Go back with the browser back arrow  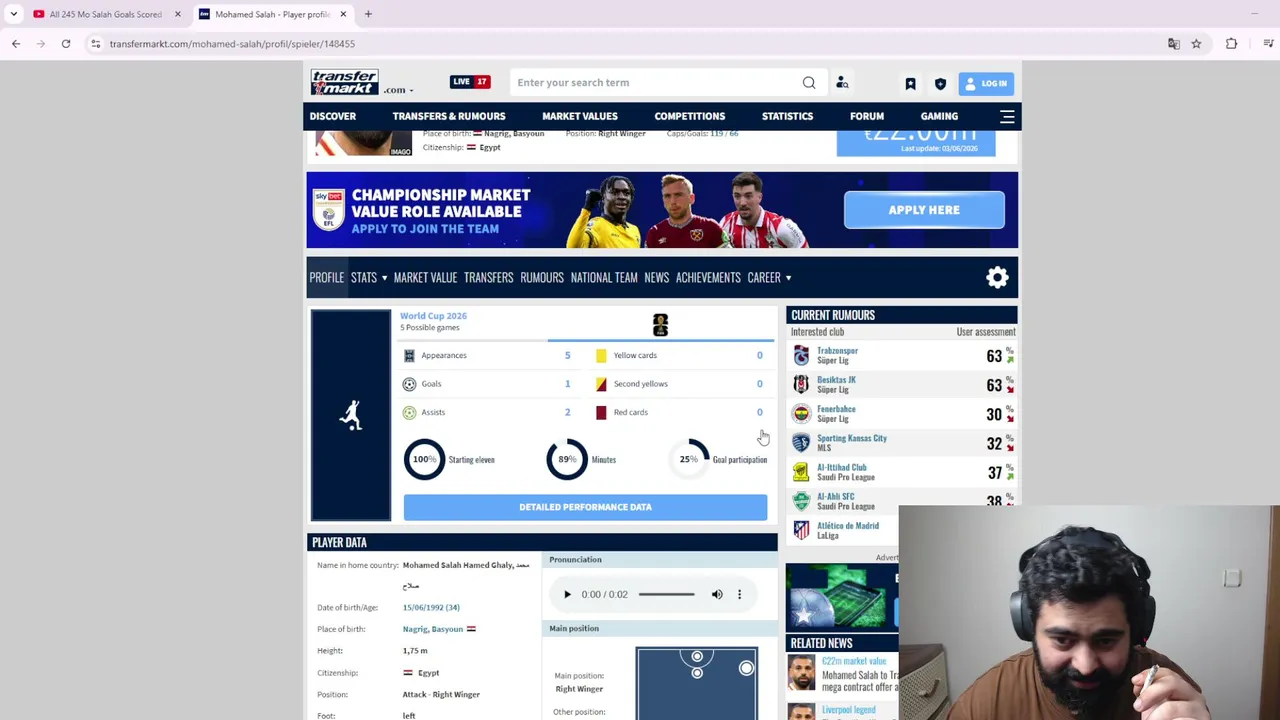click(16, 44)
